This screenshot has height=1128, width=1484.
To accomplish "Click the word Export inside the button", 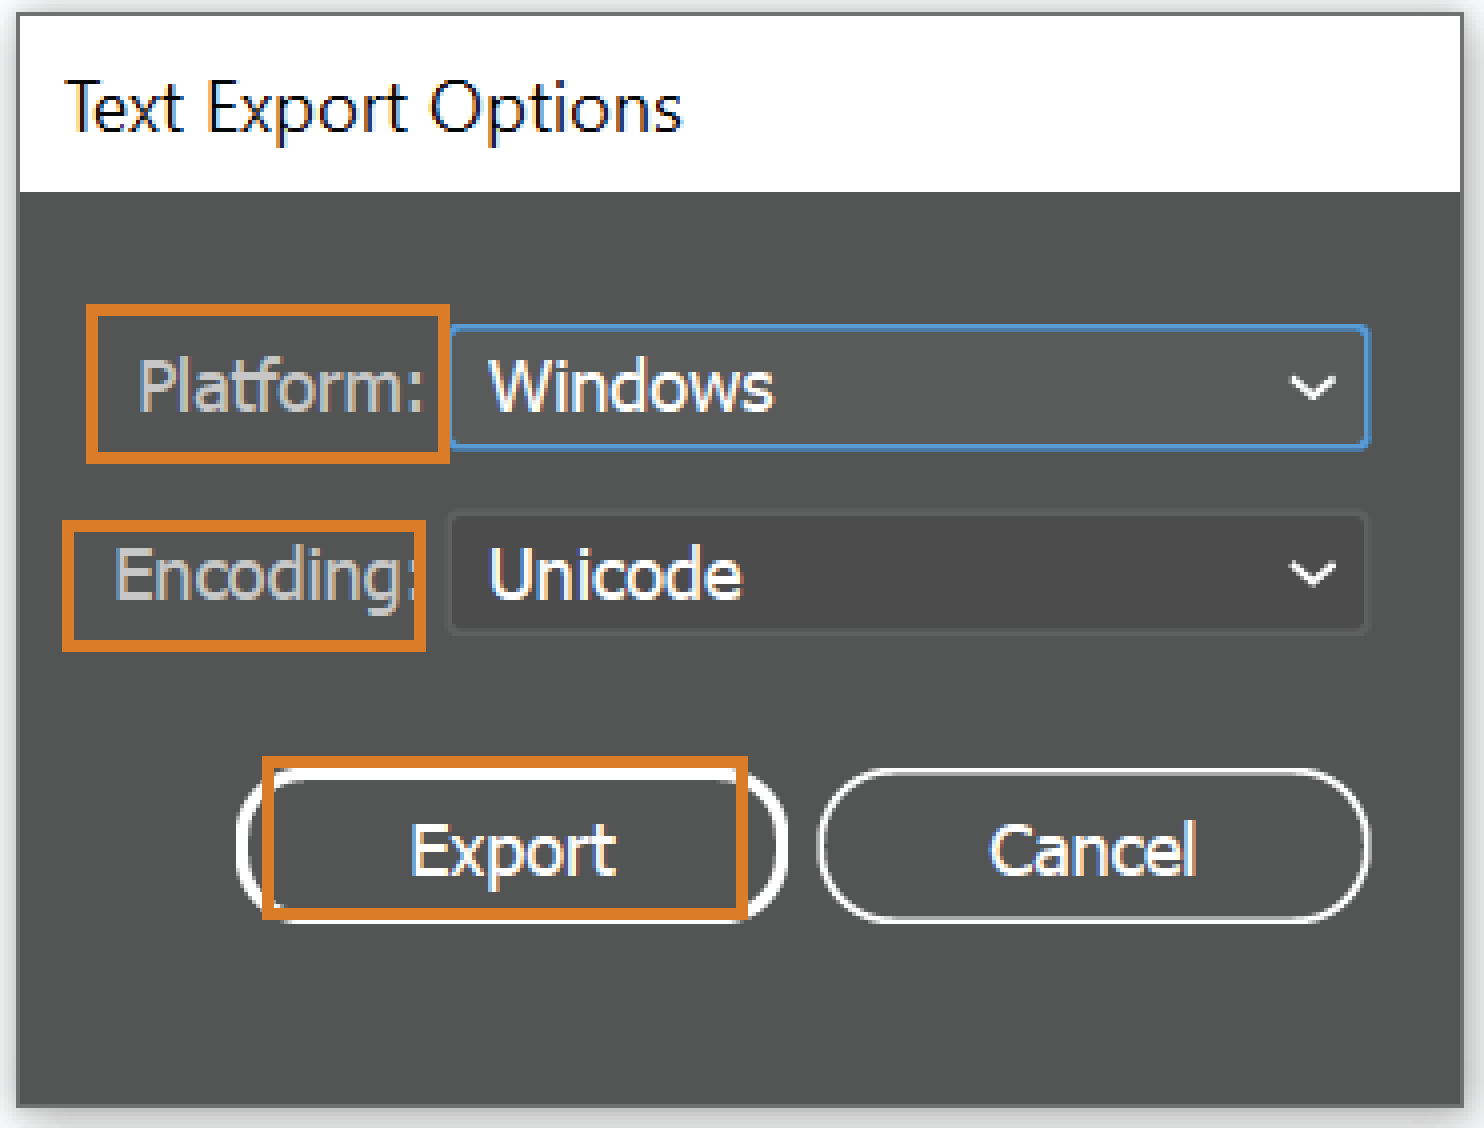I will pos(512,851).
